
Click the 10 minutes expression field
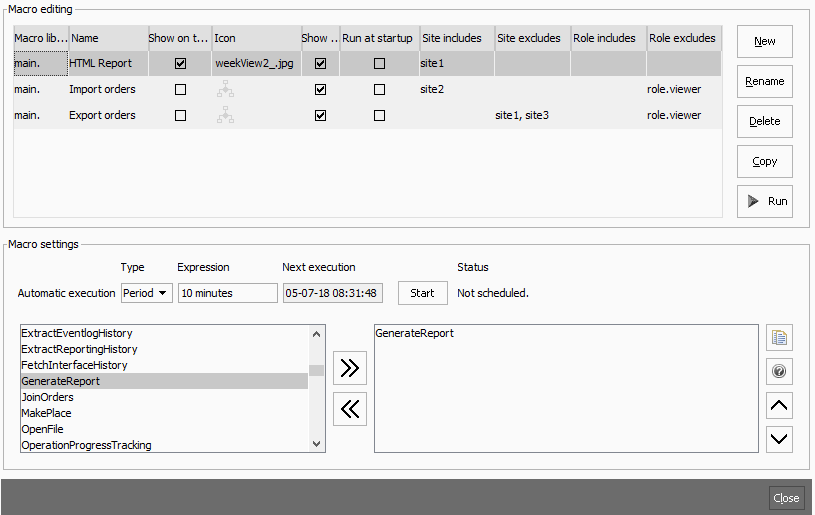[x=227, y=293]
